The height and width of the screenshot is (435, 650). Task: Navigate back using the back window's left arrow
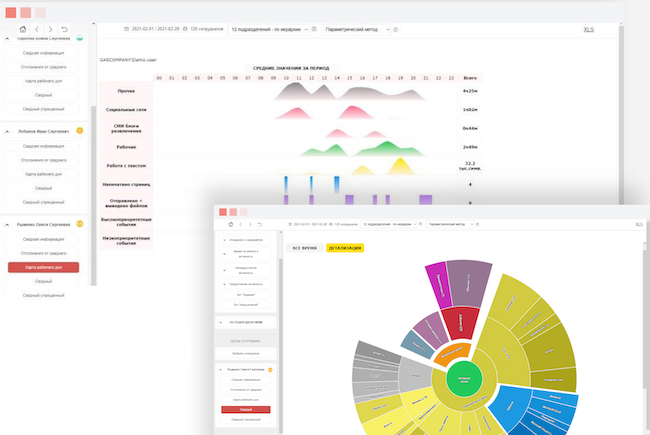click(x=37, y=29)
